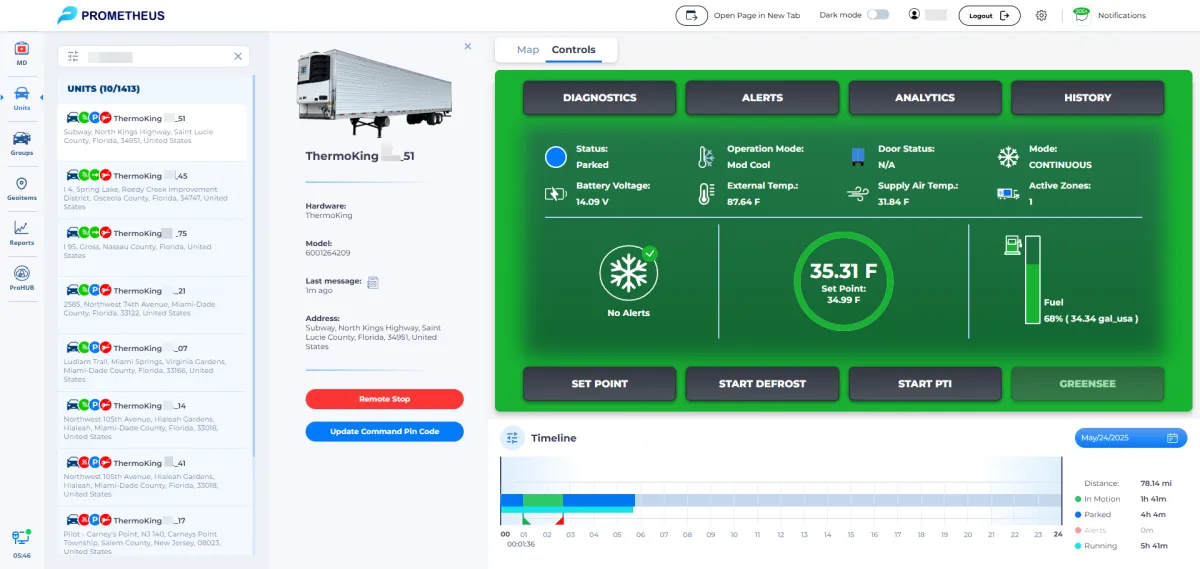
Task: Click the user profile avatar icon
Action: (x=914, y=15)
